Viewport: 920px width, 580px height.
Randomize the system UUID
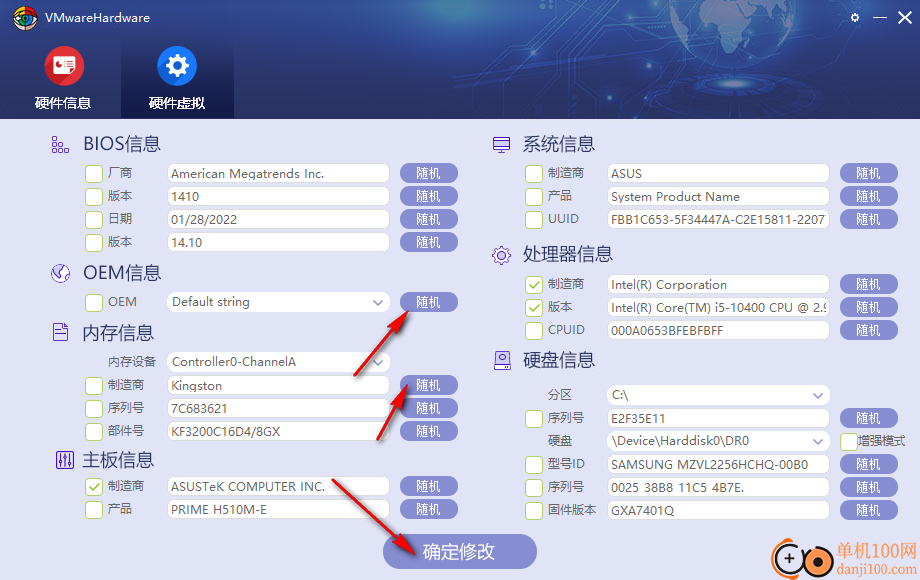click(x=868, y=219)
